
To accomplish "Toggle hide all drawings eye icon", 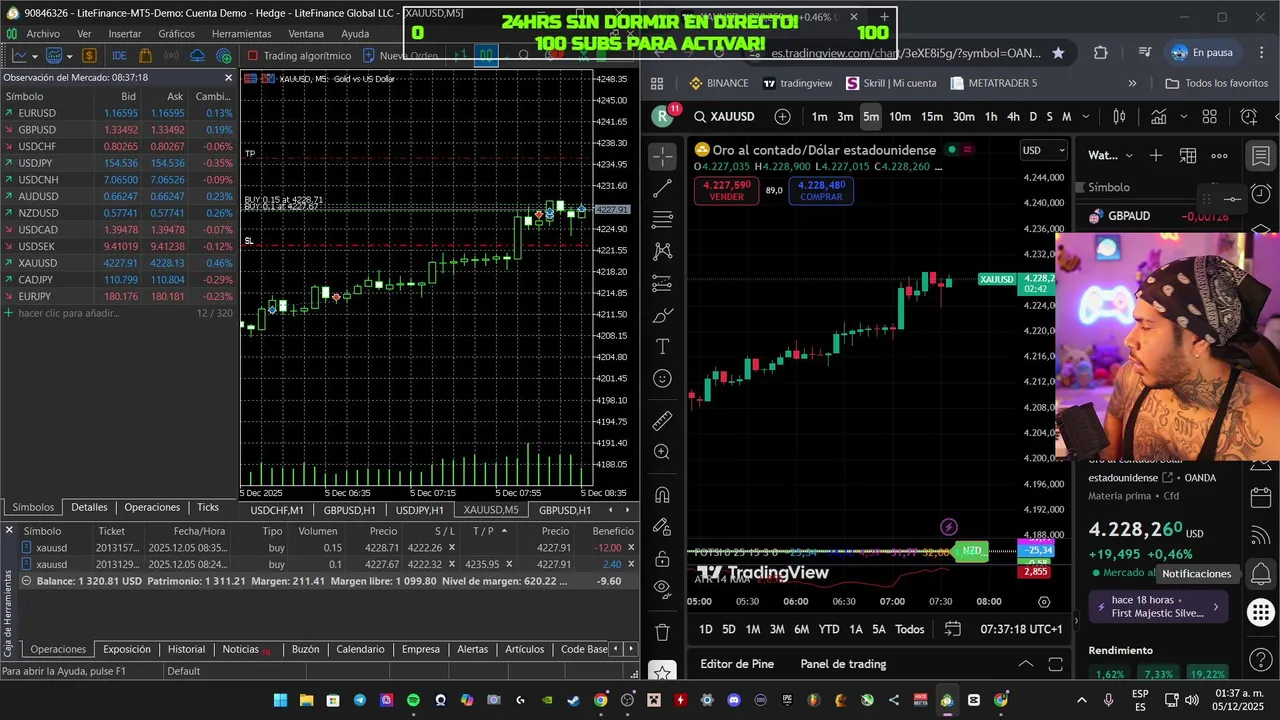I will pyautogui.click(x=662, y=588).
